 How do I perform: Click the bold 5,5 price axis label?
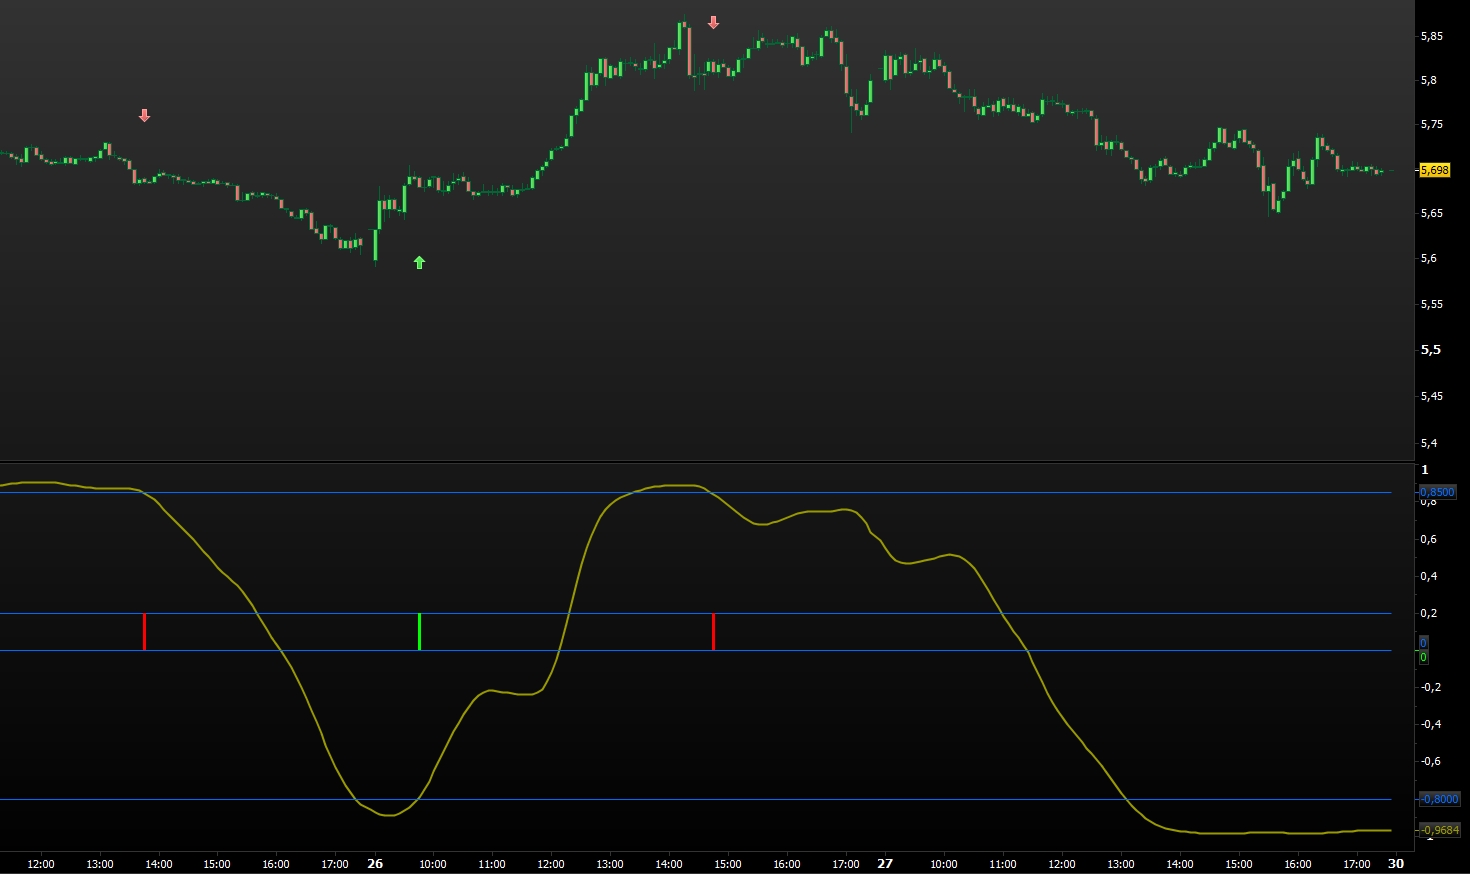point(1431,350)
